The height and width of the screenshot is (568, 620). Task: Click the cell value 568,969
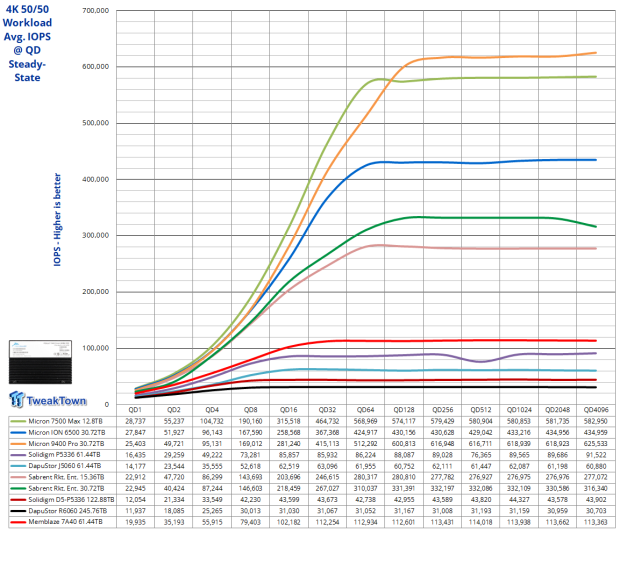click(365, 421)
